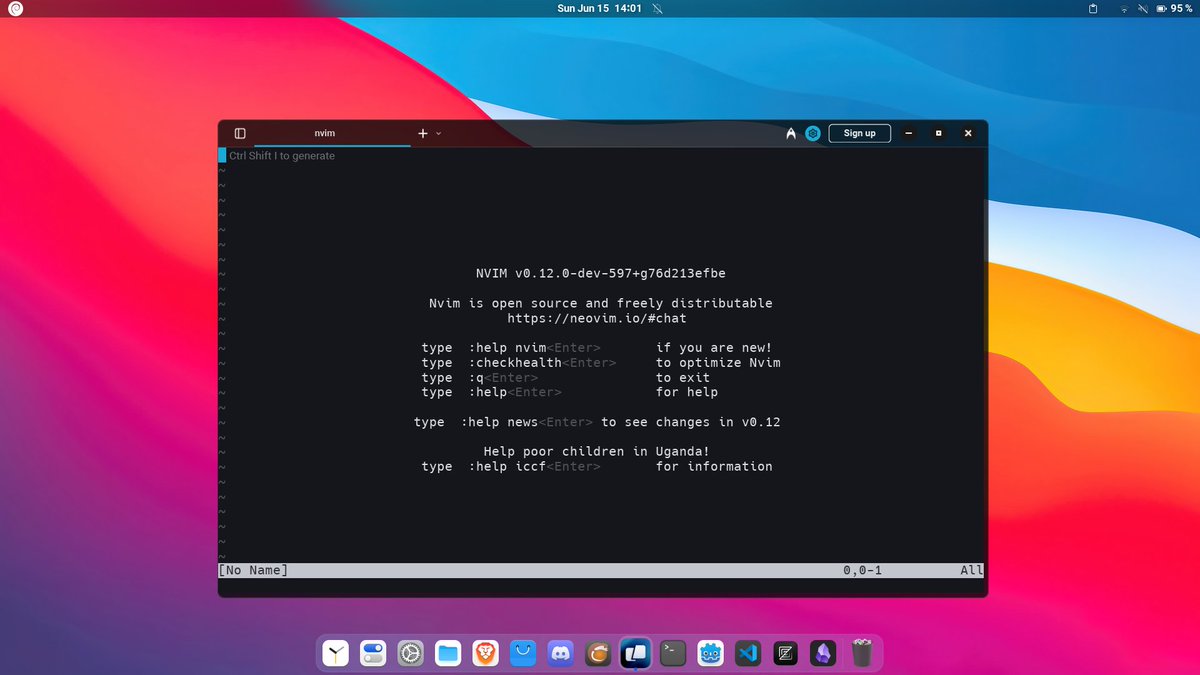Toggle the sidebar panel icon in Wave terminal

[240, 133]
